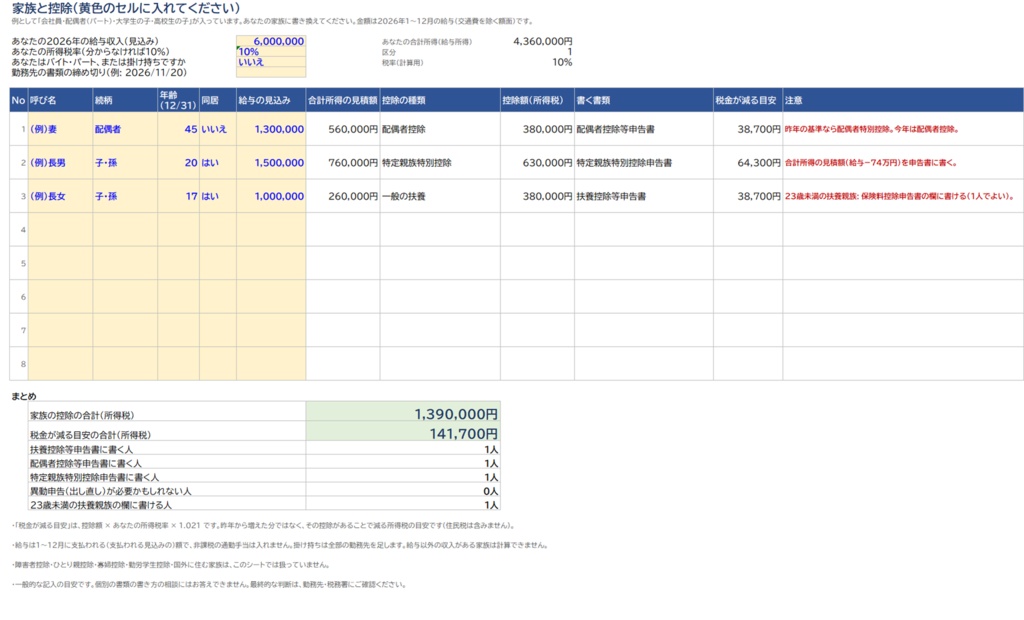Click the はい cell in 長女 row

(217, 196)
